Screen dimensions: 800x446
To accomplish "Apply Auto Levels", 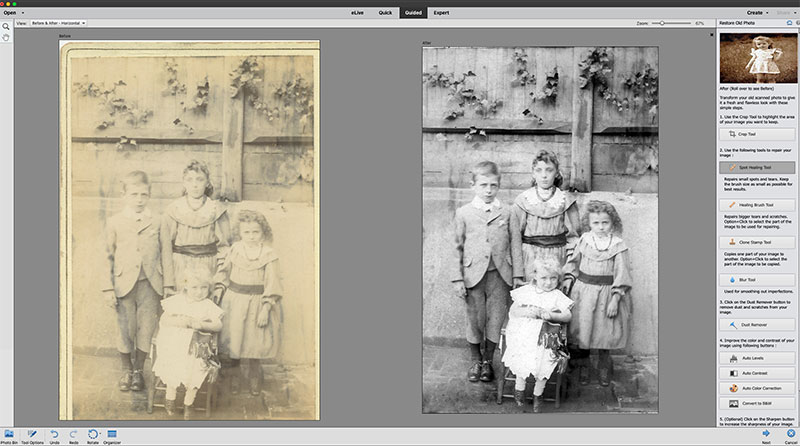I will 757,358.
